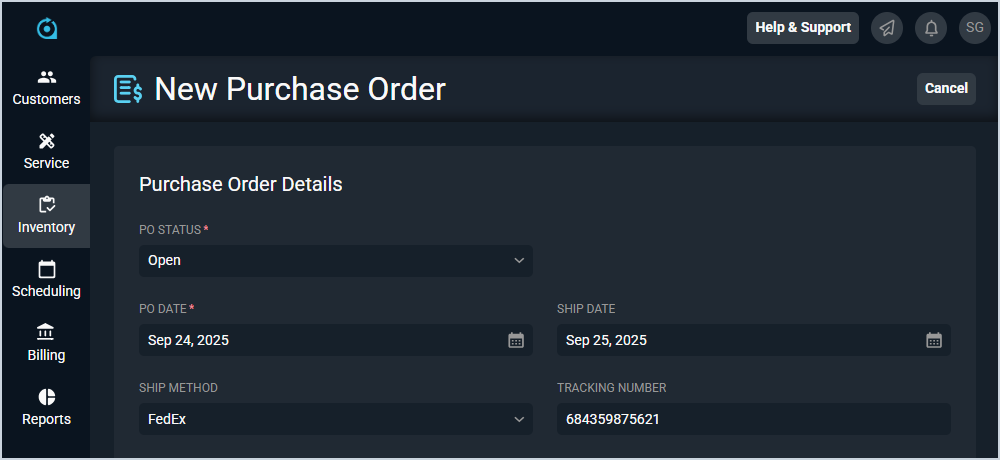Screen dimensions: 1000x460
Task: Open the SG user avatar menu
Action: [x=974, y=28]
